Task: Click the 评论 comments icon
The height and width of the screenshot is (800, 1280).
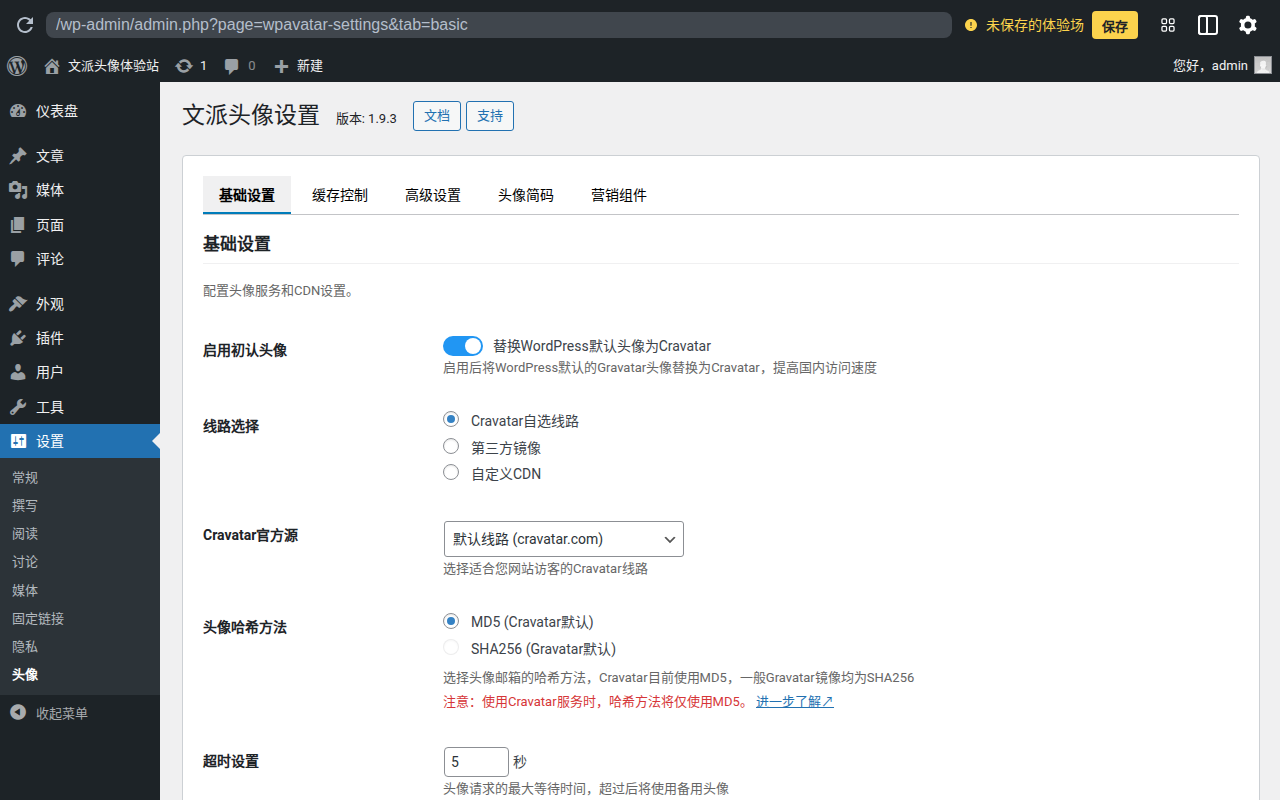Action: [x=20, y=258]
